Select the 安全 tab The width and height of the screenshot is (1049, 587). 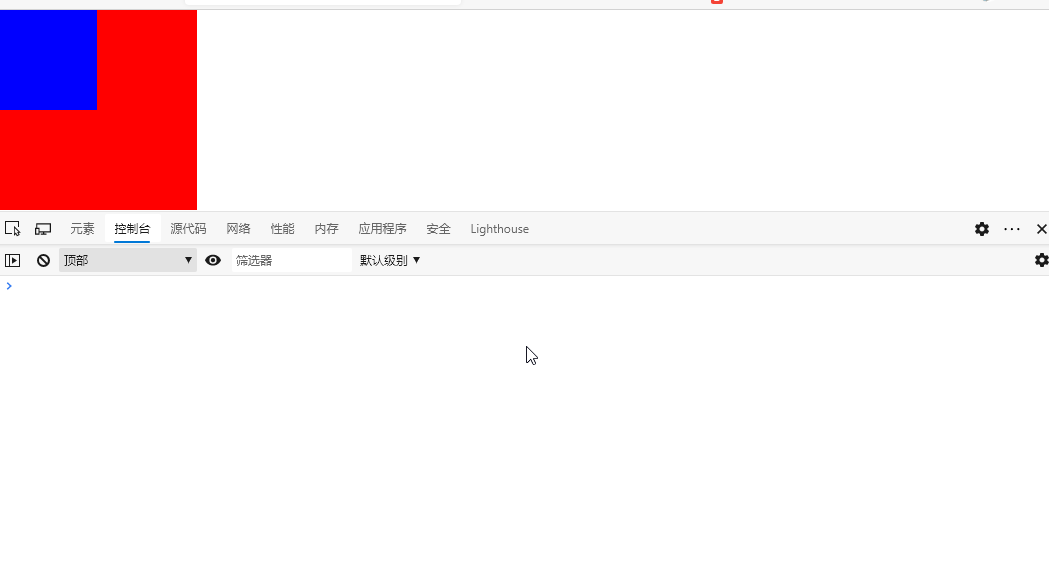438,229
